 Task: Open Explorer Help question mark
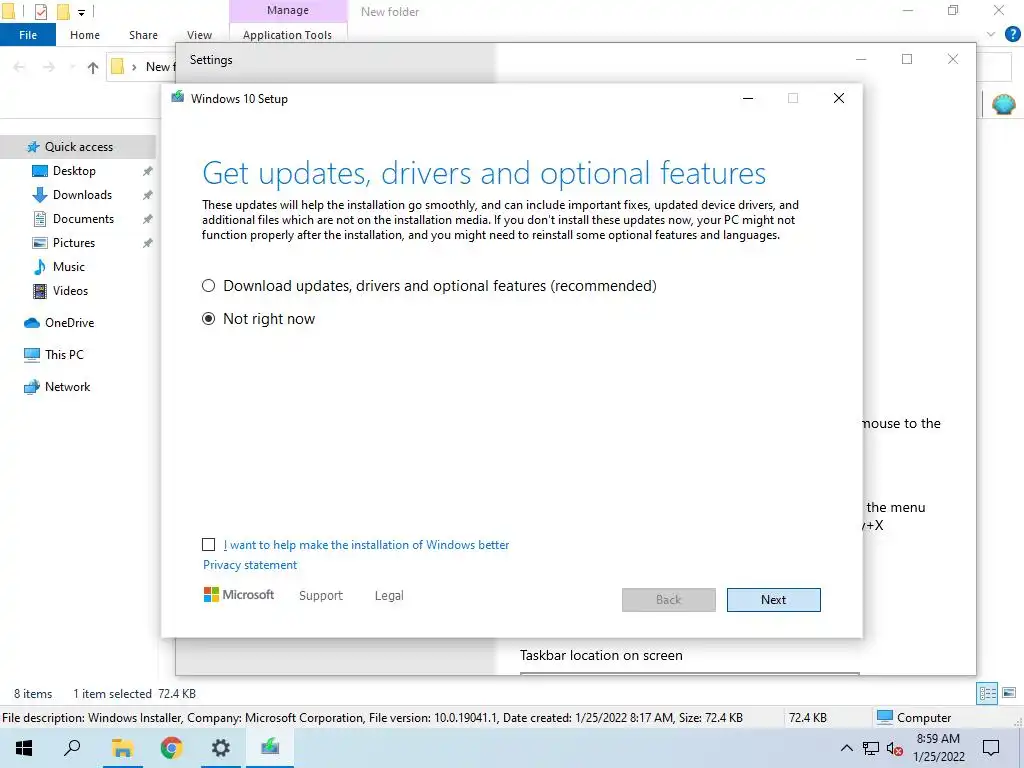pyautogui.click(x=1012, y=34)
